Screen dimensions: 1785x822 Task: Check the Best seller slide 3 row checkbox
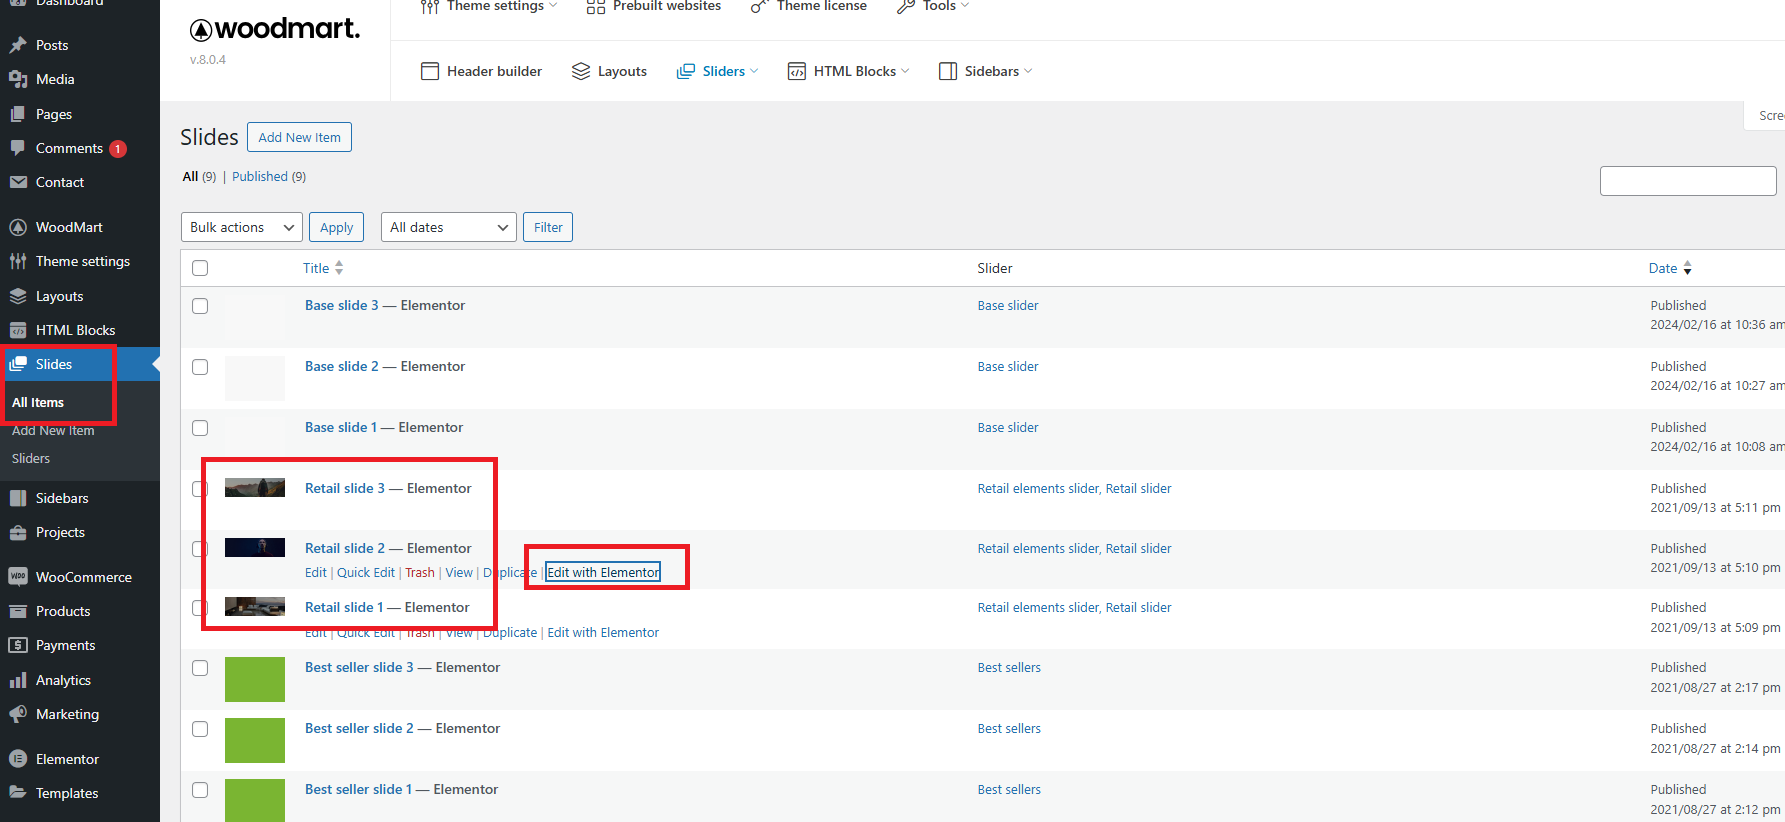click(x=200, y=668)
